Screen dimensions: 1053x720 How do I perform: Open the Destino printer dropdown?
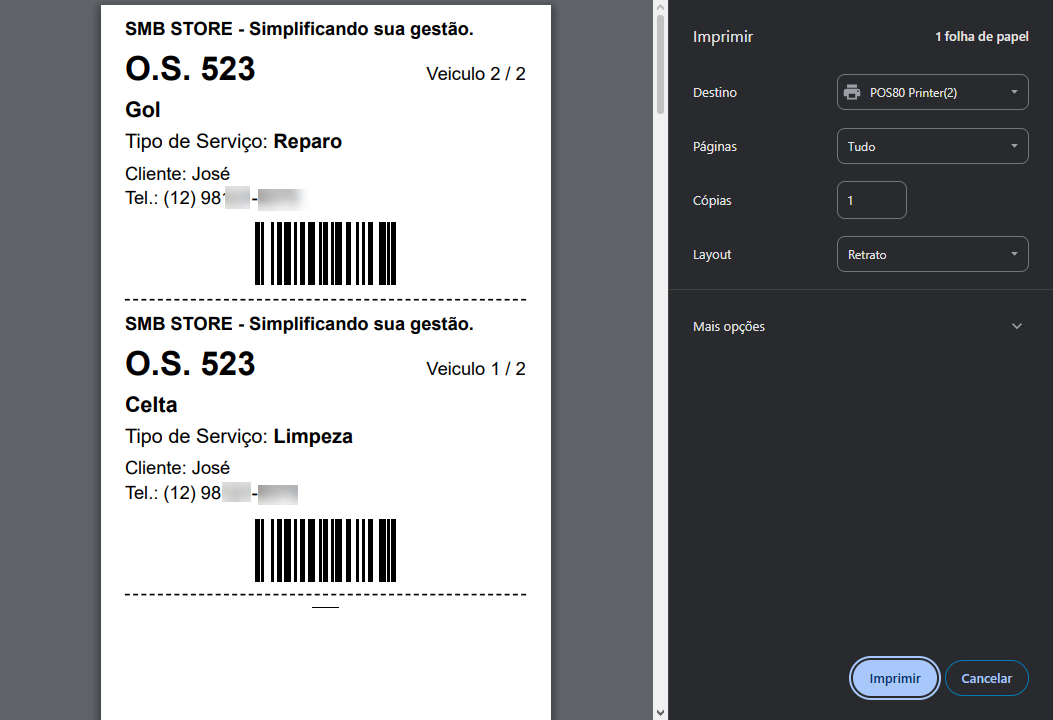point(932,92)
